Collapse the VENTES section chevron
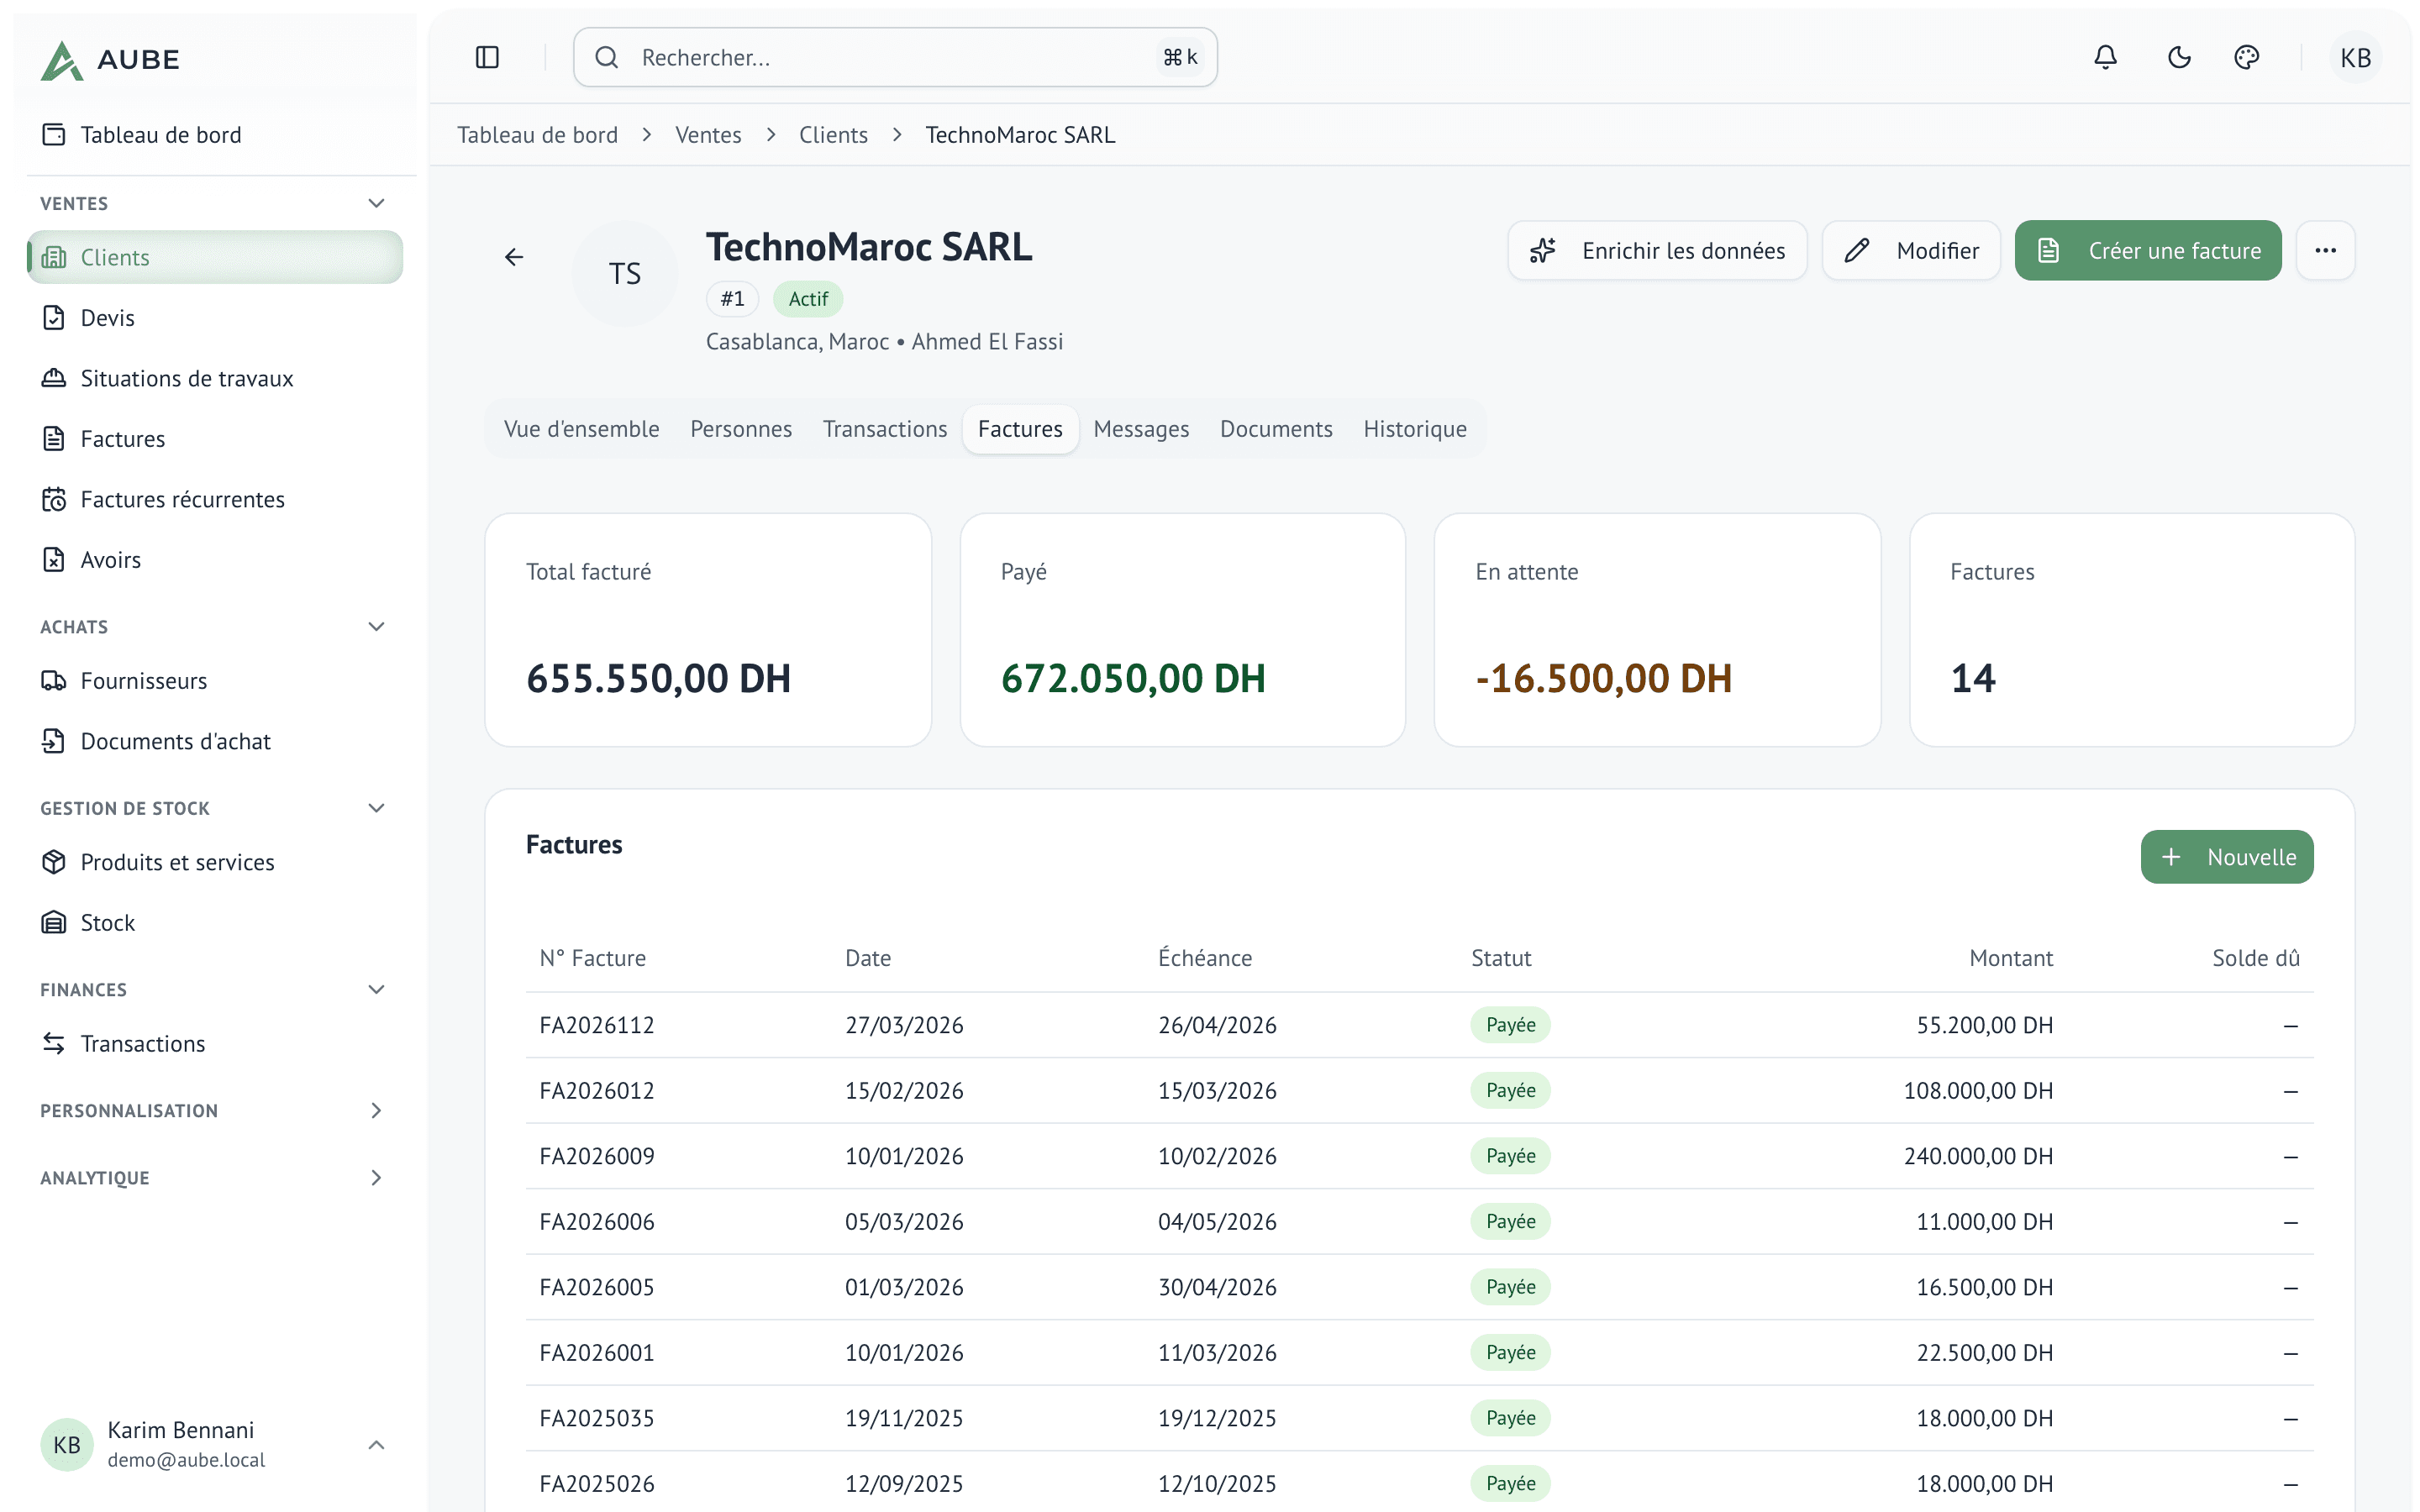Viewport: 2420px width, 1512px height. click(x=376, y=203)
